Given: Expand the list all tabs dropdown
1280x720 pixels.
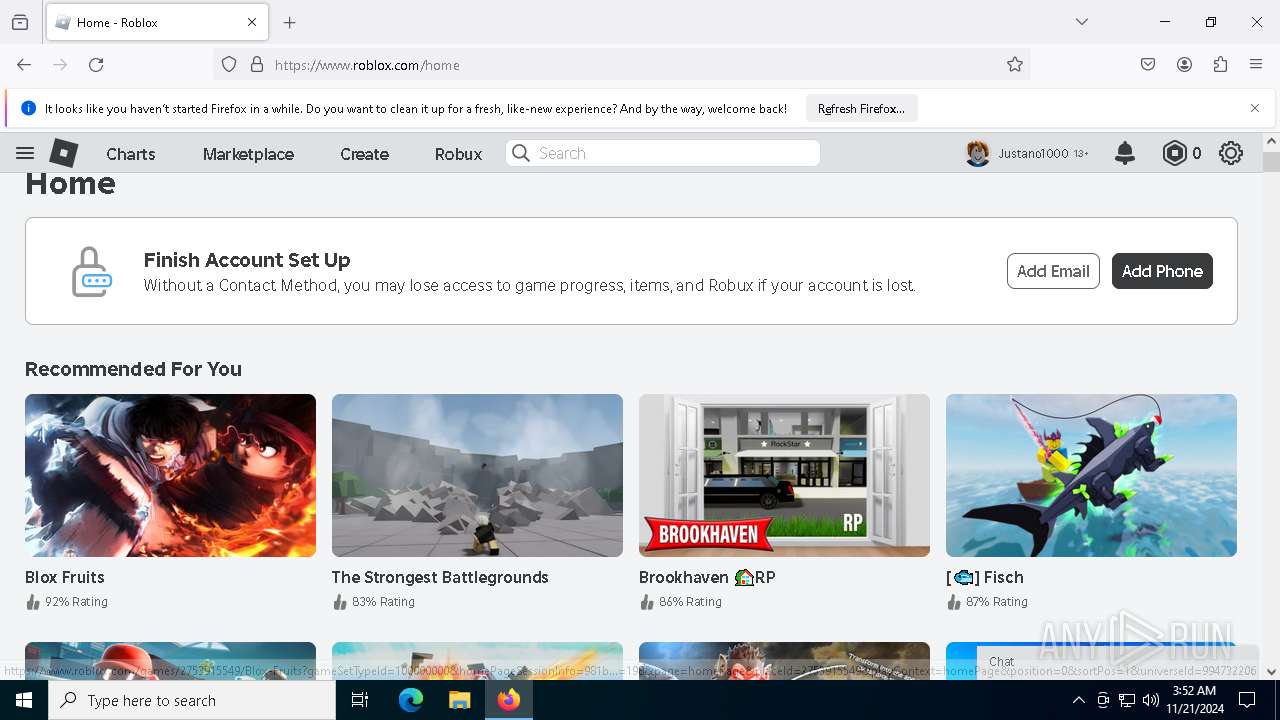Looking at the screenshot, I should point(1082,22).
